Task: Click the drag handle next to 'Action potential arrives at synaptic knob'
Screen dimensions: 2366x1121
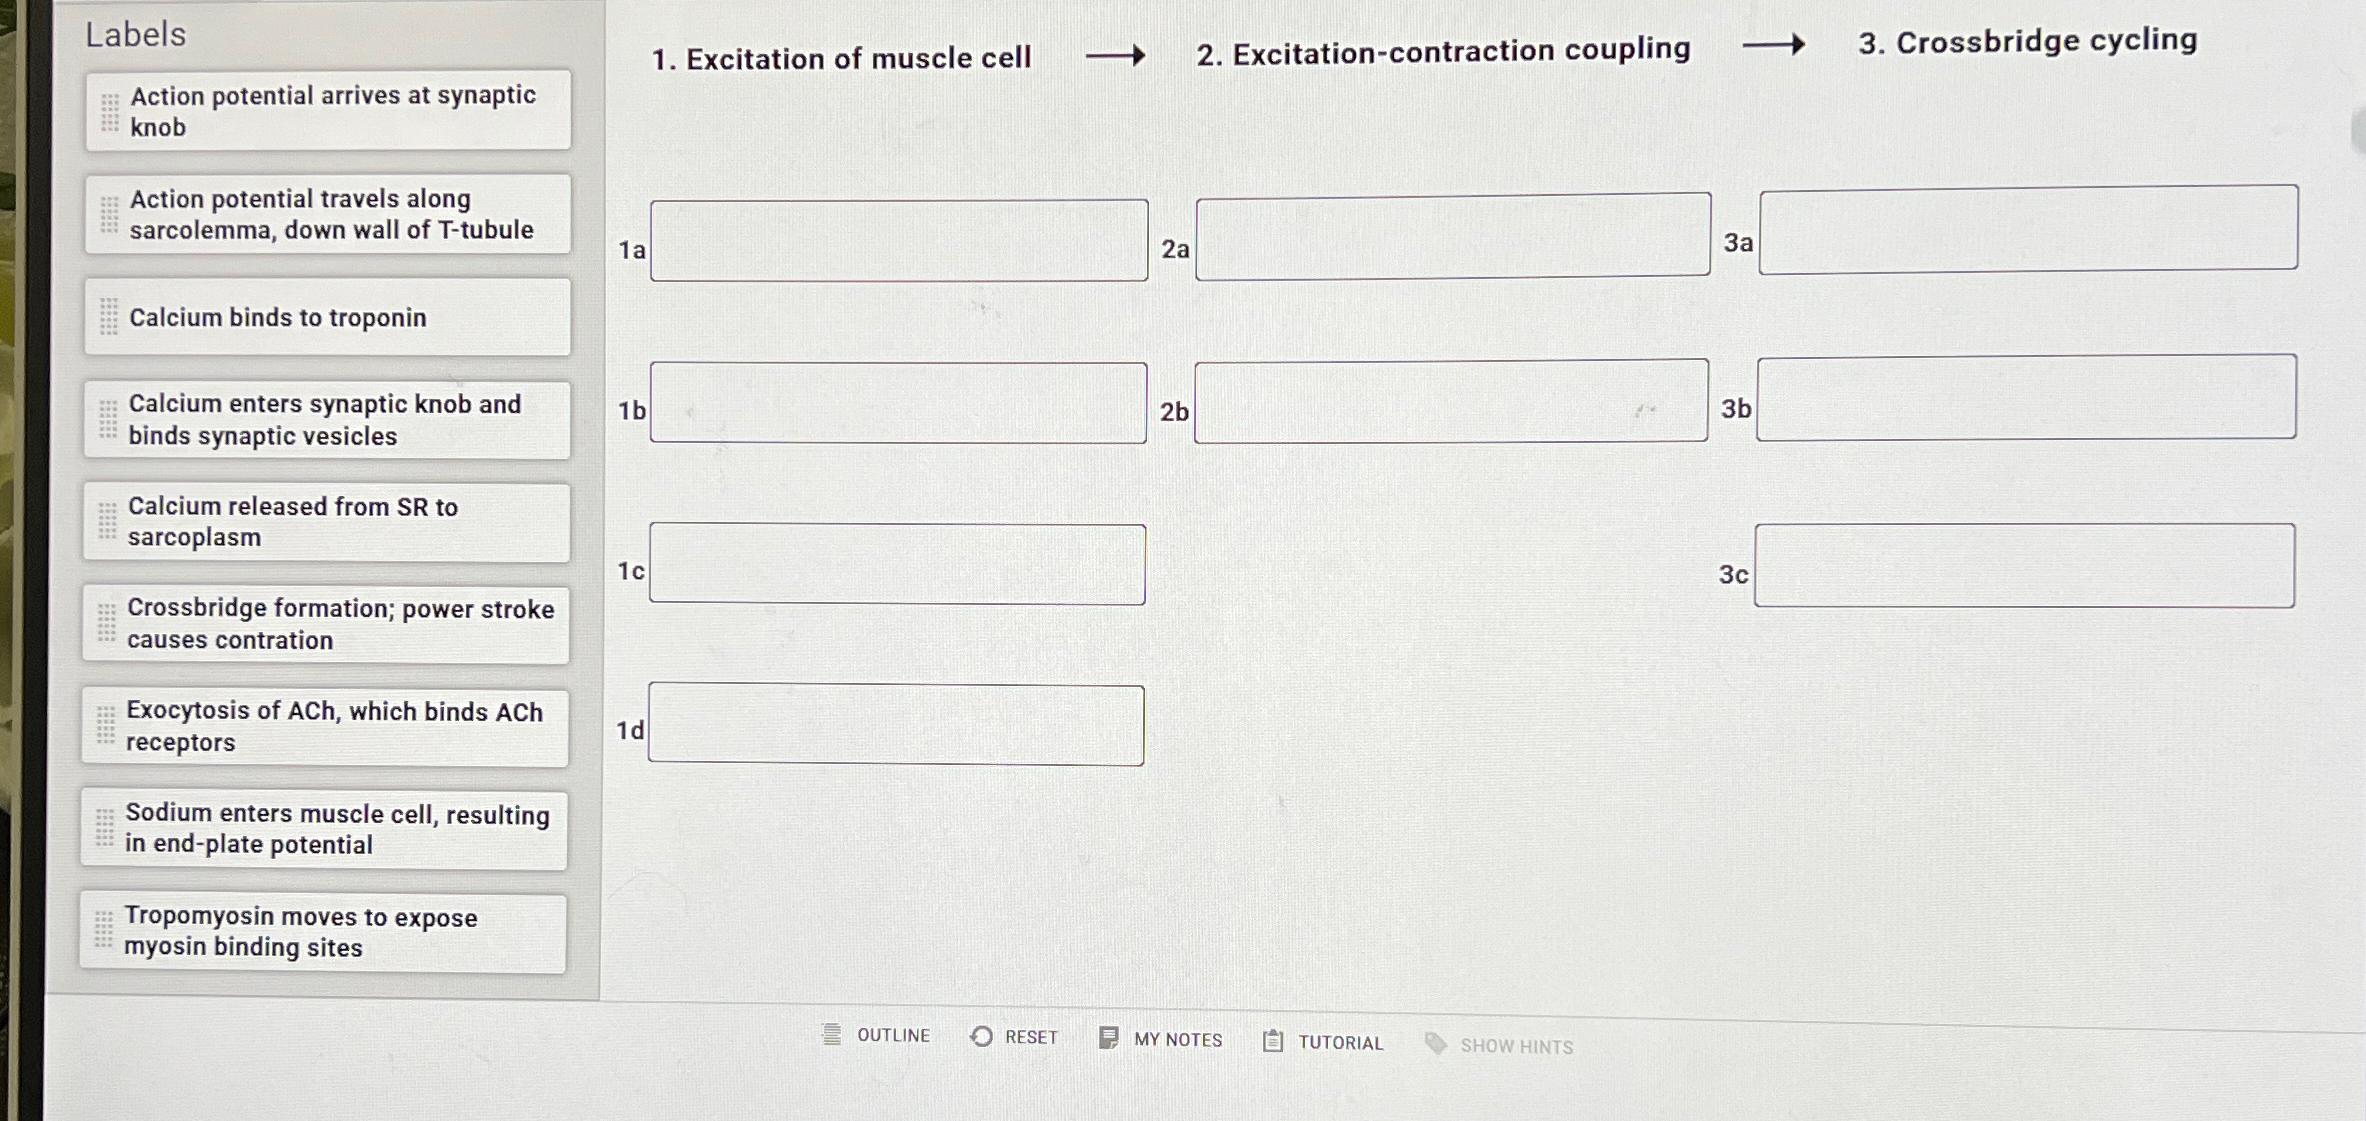Action: (110, 110)
